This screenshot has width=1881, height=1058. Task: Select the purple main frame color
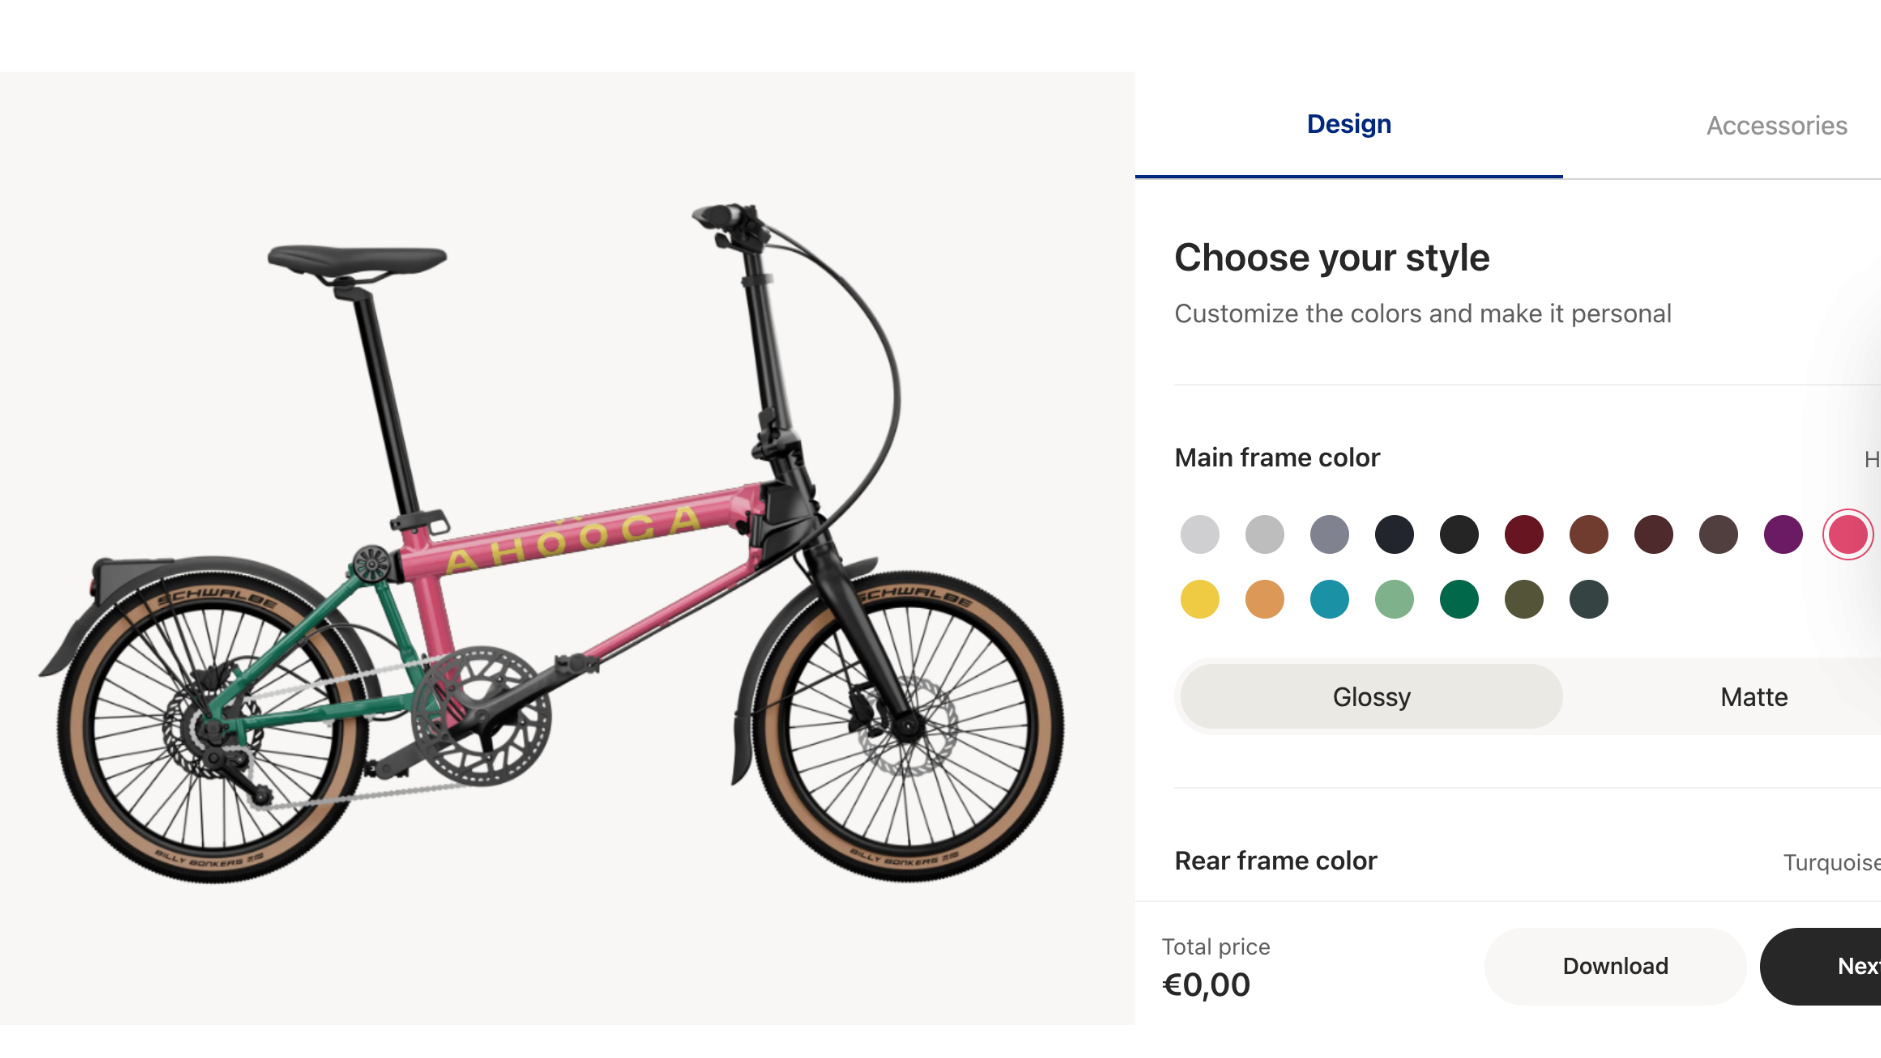[x=1783, y=535]
